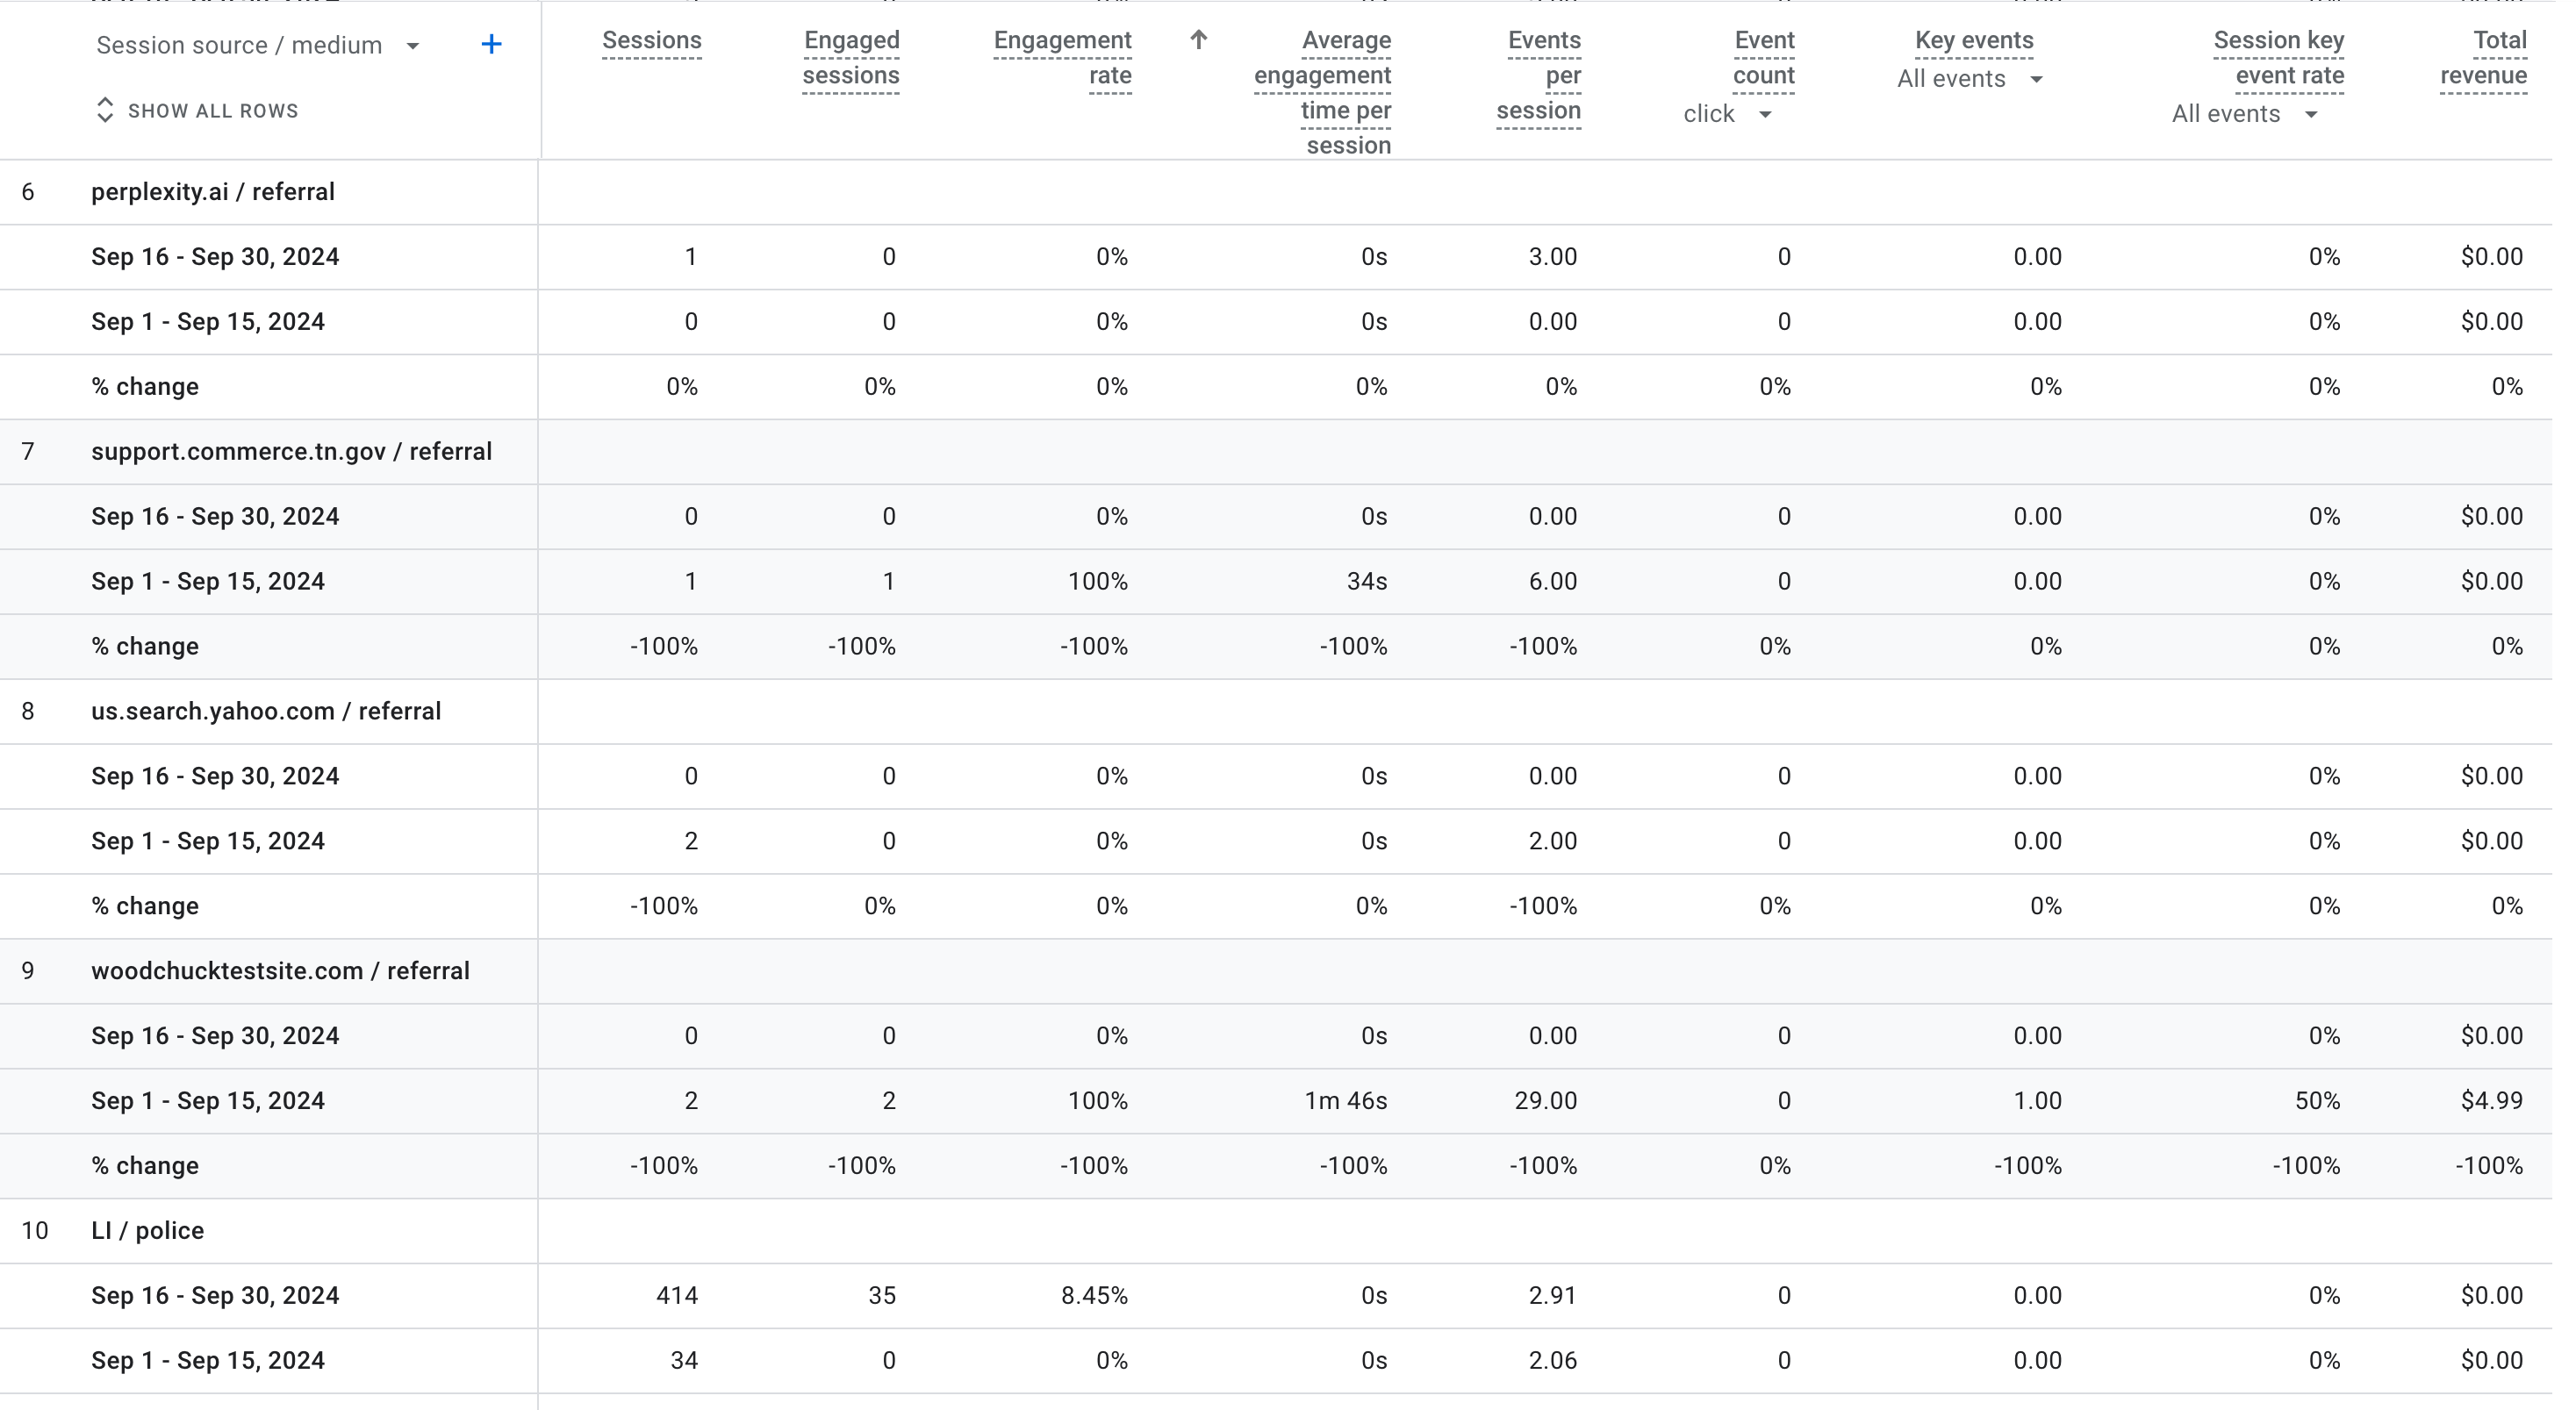The height and width of the screenshot is (1410, 2576).
Task: Select the LI / police row
Action: (148, 1231)
